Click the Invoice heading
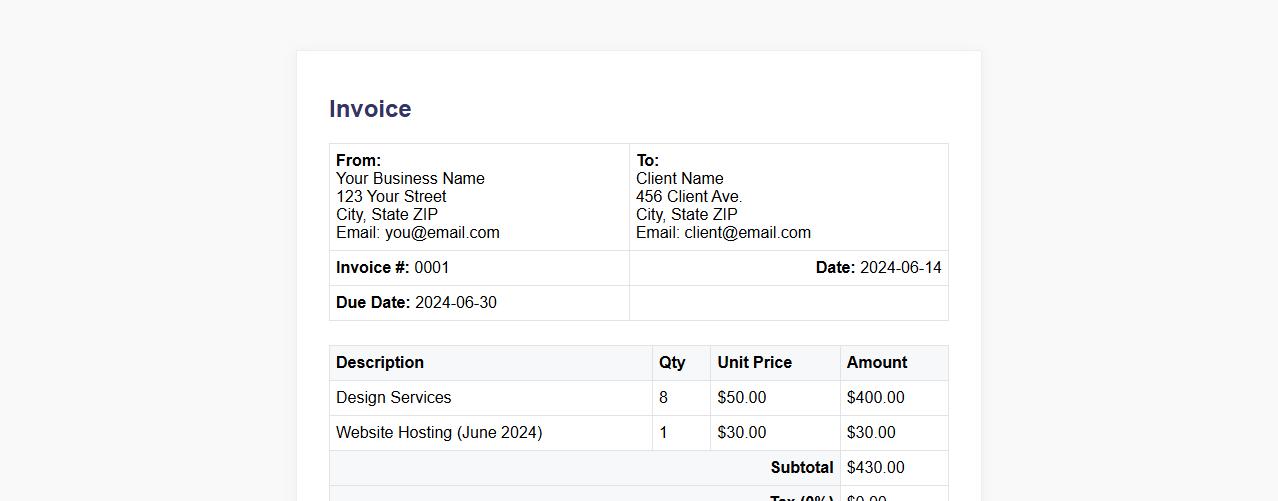1278x501 pixels. [370, 109]
